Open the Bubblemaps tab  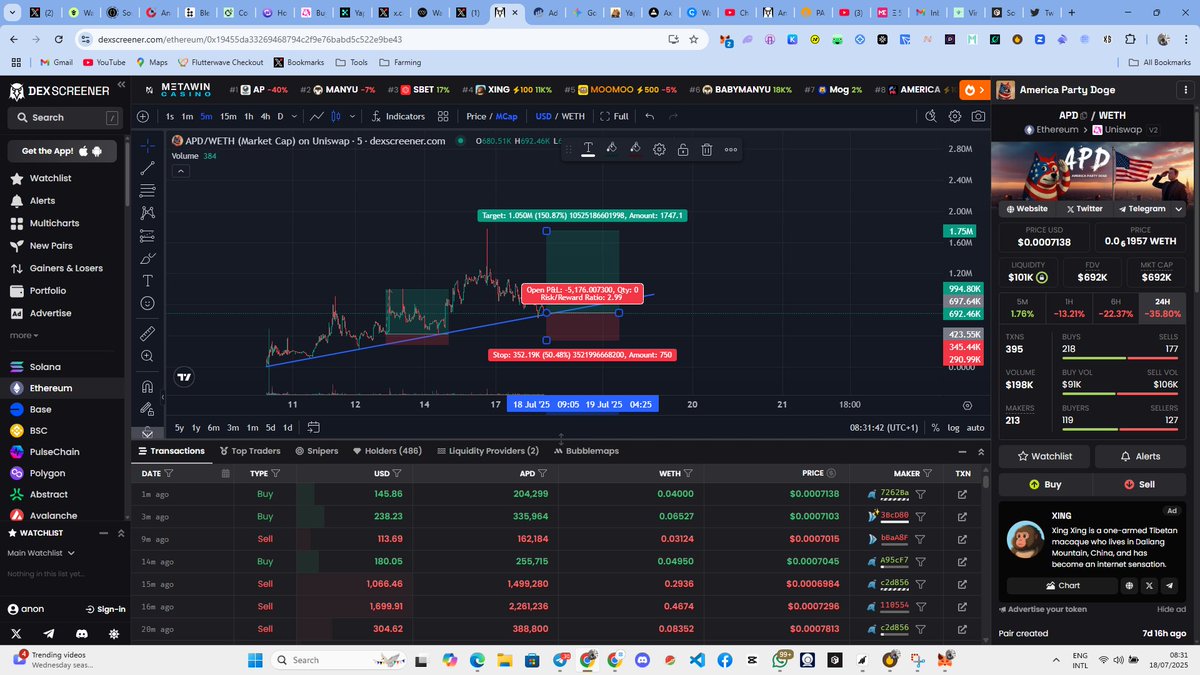click(587, 451)
